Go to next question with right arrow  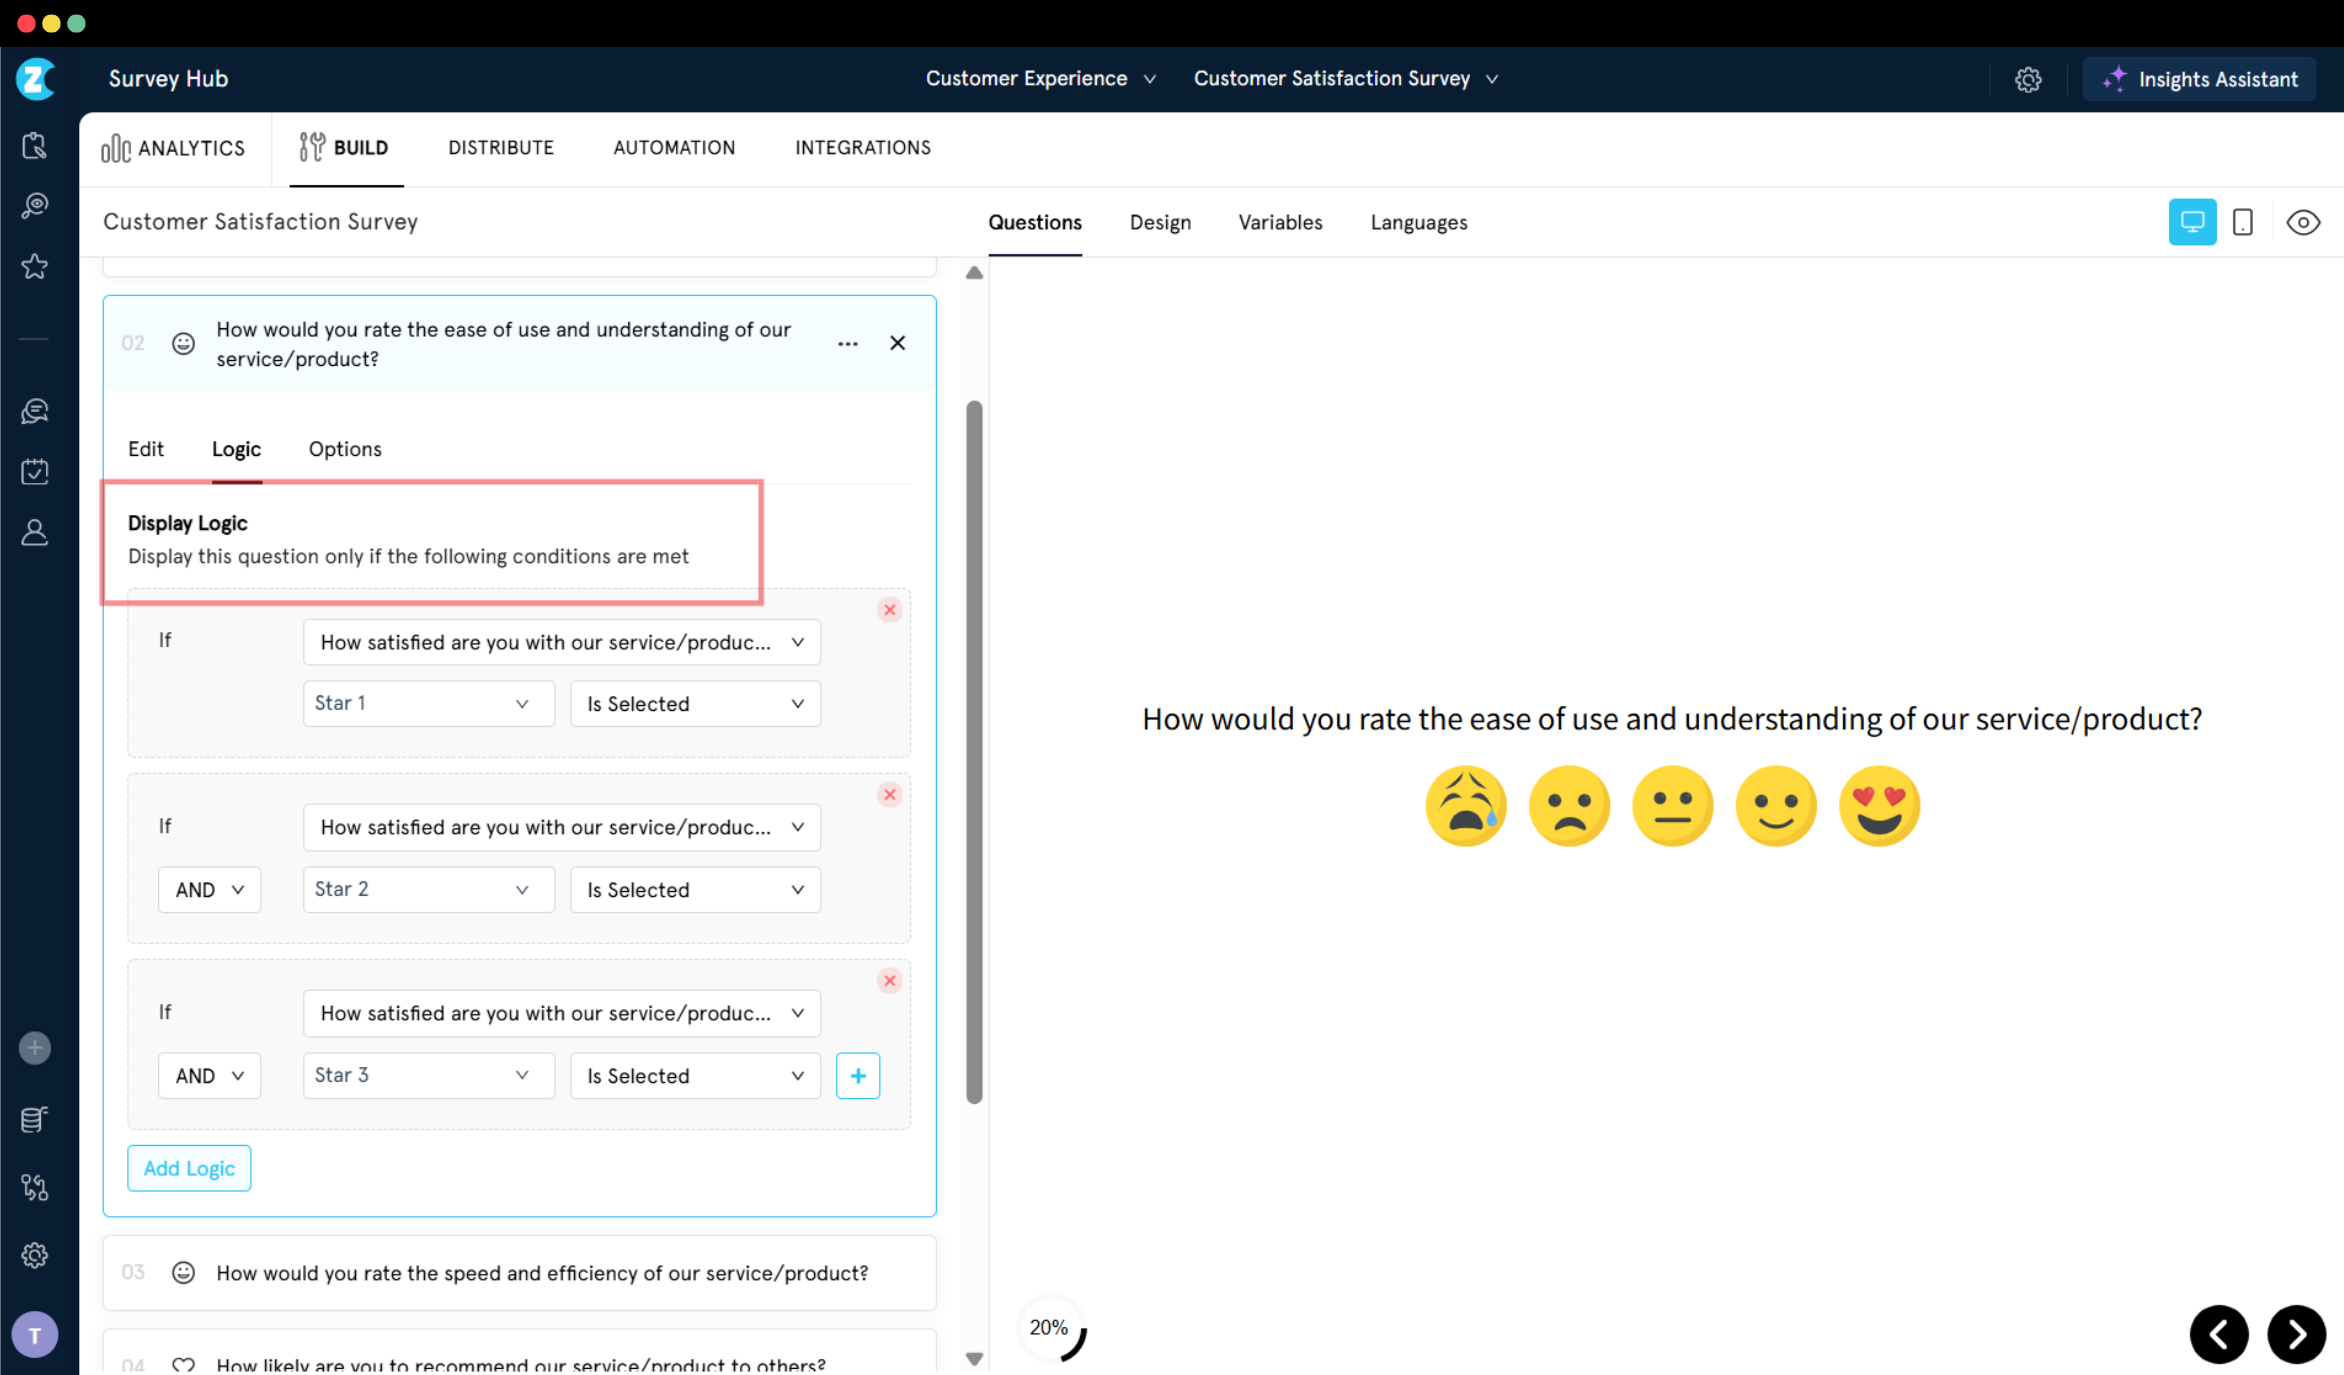pyautogui.click(x=2296, y=1334)
